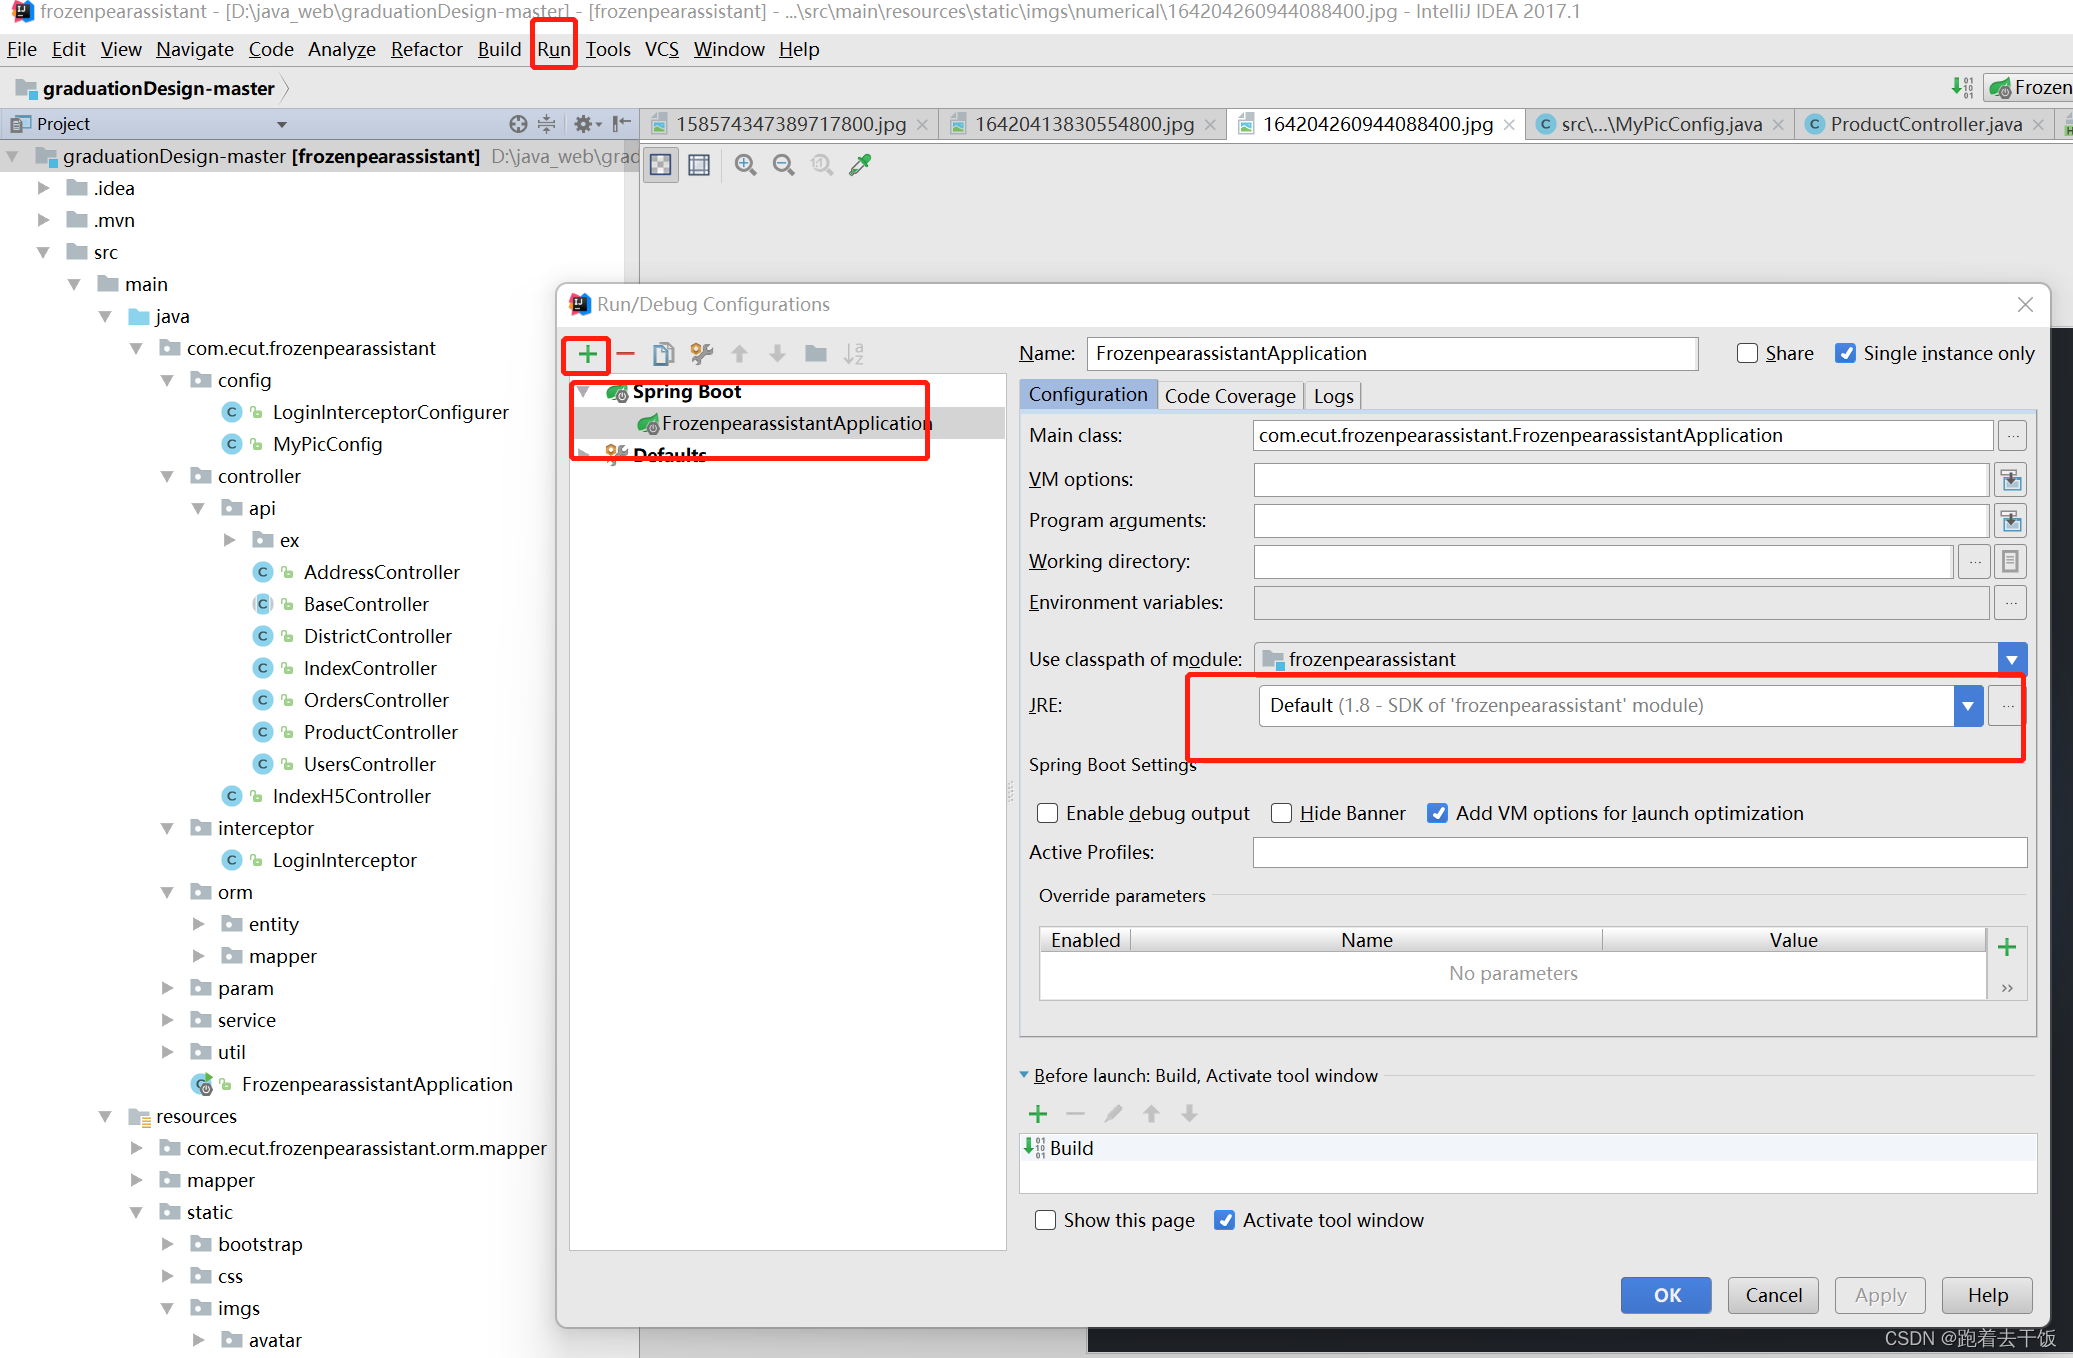Image resolution: width=2073 pixels, height=1358 pixels.
Task: Click the Make Project build icon
Action: point(1962,88)
